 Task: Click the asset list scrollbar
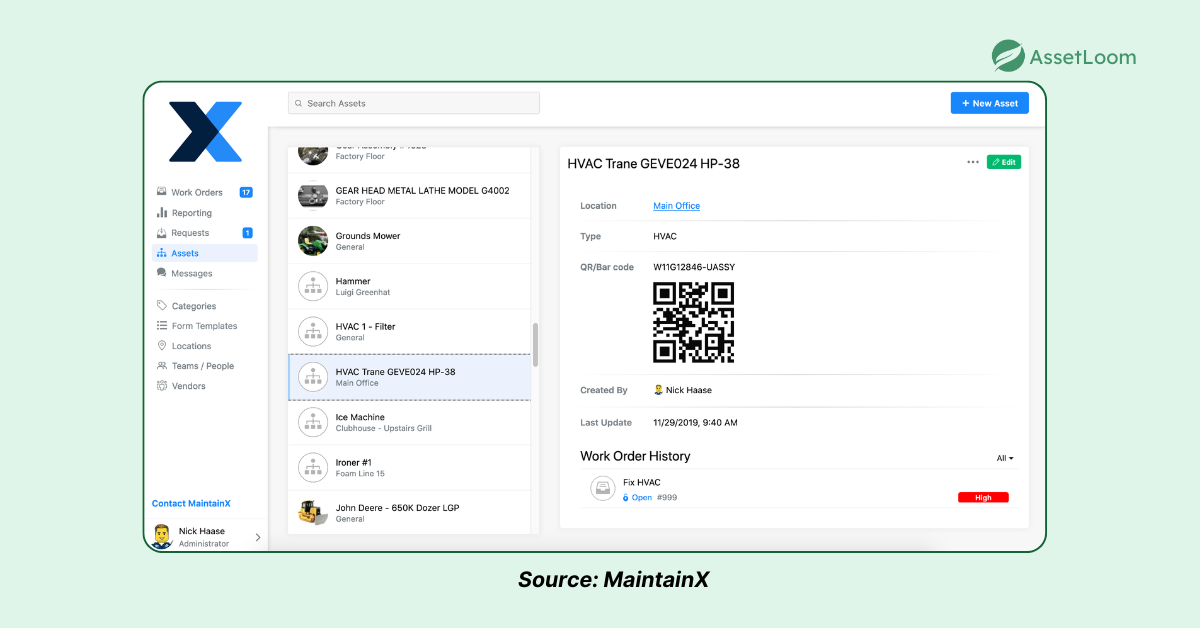tap(535, 344)
